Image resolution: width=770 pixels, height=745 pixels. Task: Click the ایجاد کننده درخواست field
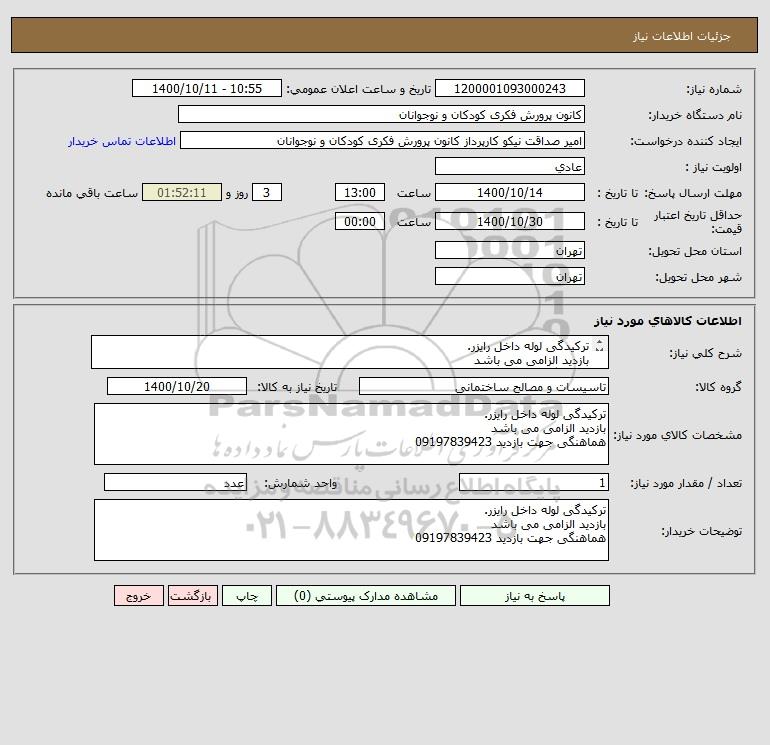click(382, 140)
